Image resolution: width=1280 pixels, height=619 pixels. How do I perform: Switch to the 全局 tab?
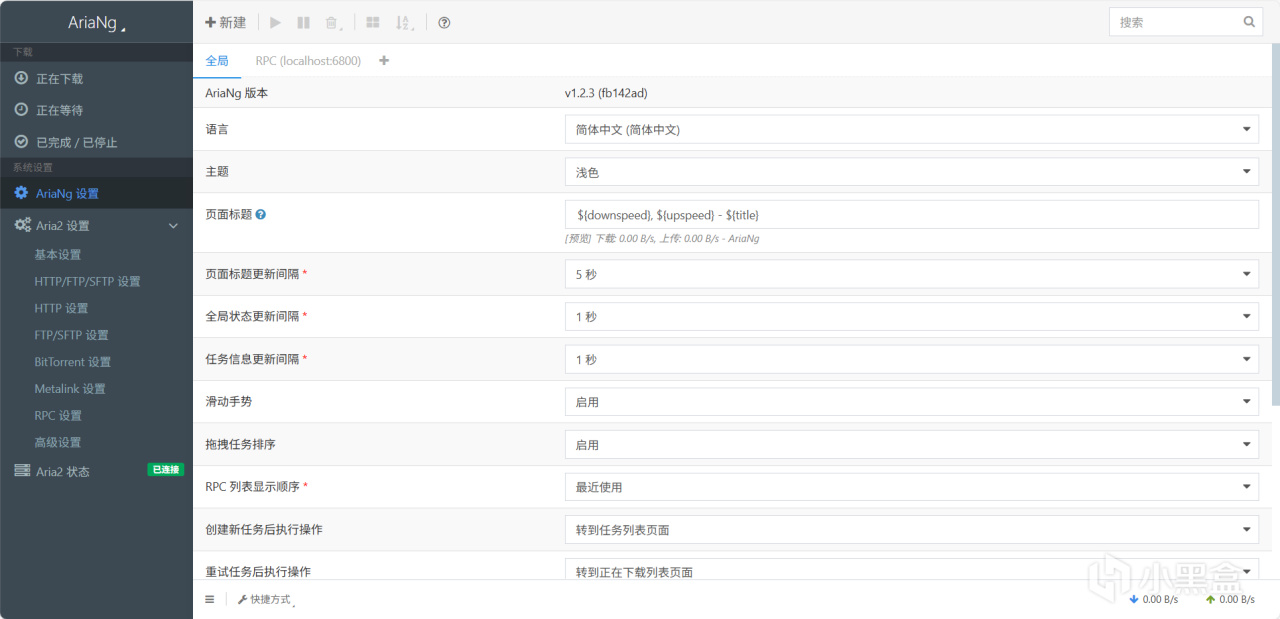coord(217,61)
